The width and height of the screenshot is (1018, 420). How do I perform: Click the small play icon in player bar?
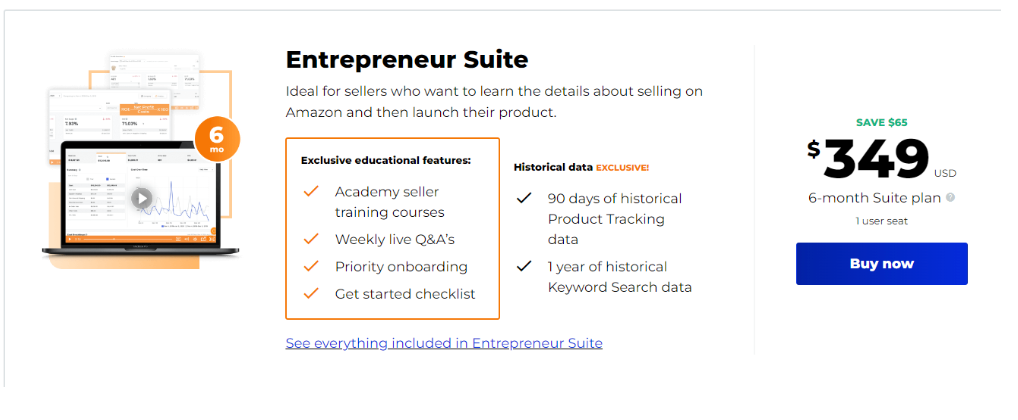click(69, 239)
